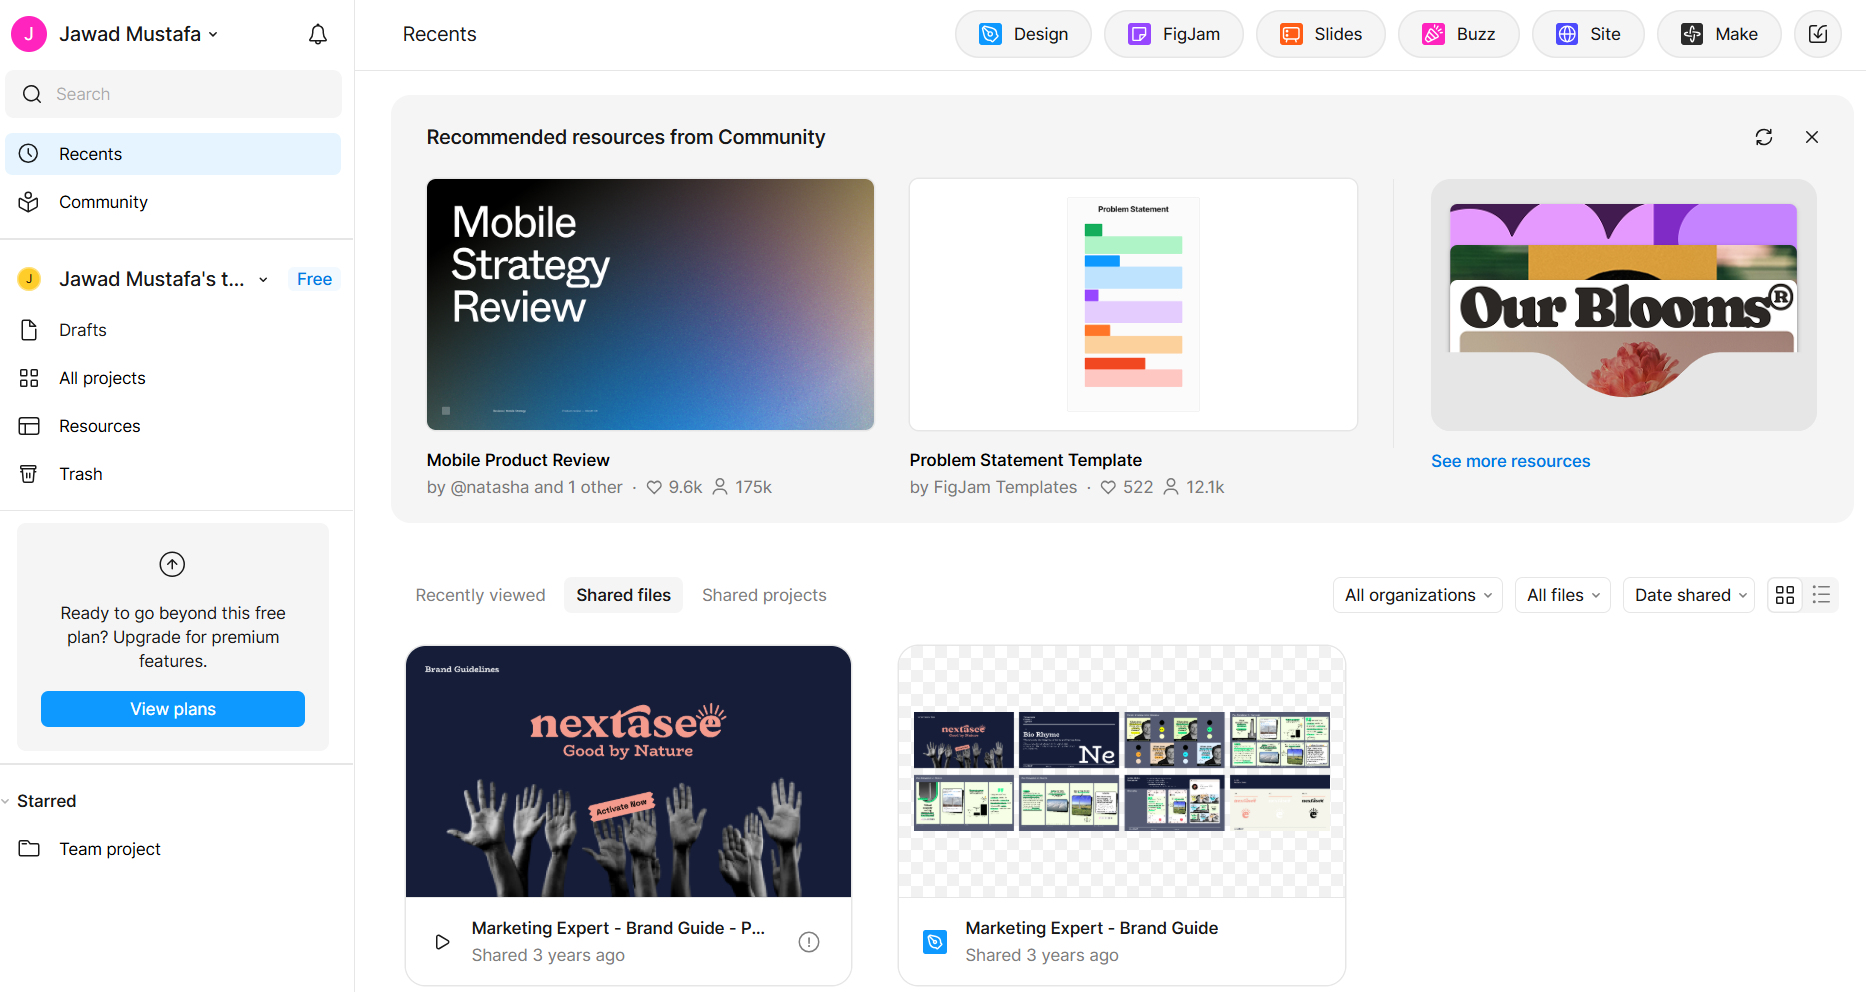Select the Shared projects tab
The height and width of the screenshot is (992, 1866).
764,595
